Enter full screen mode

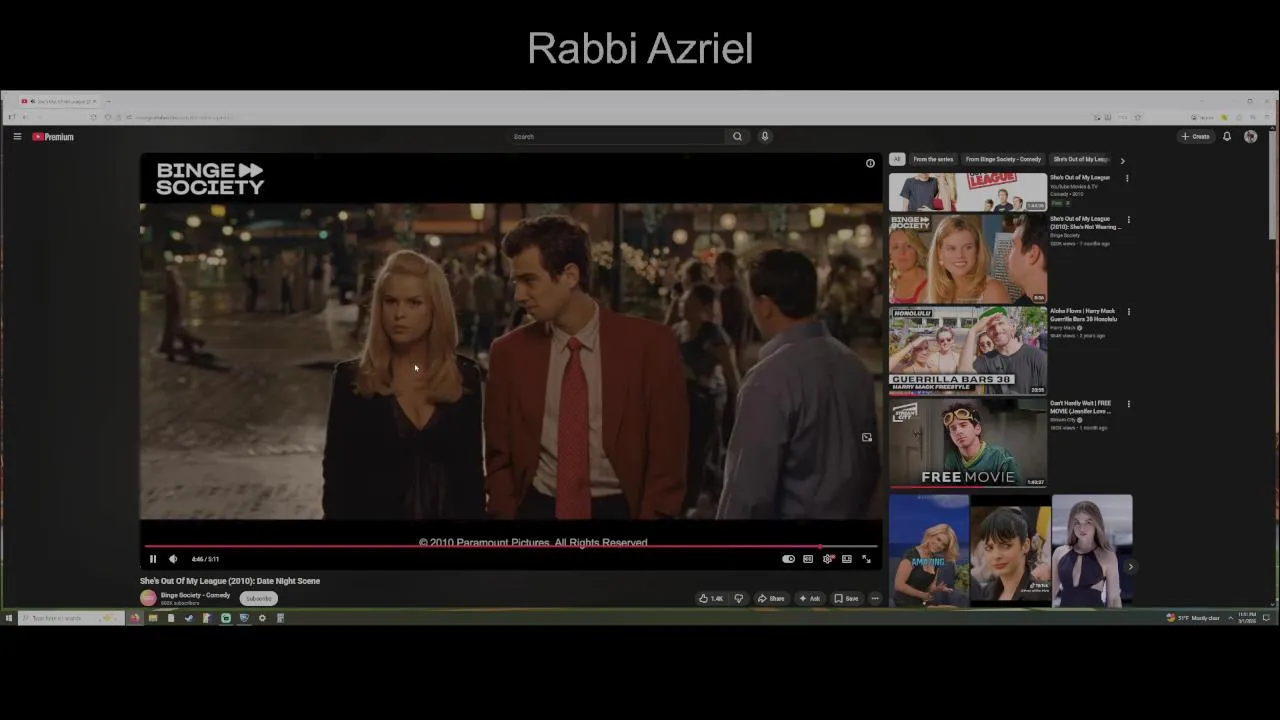866,559
